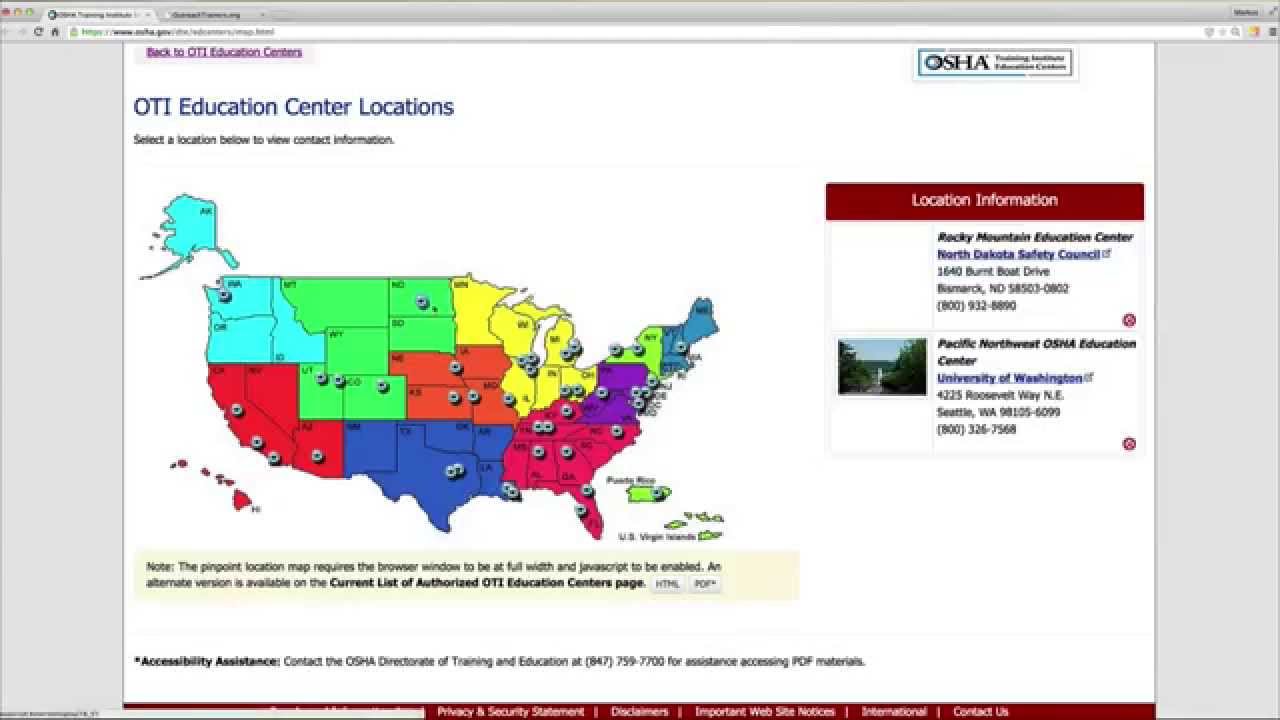Open the Contact Us footer link
This screenshot has height=720, width=1280.
980,712
